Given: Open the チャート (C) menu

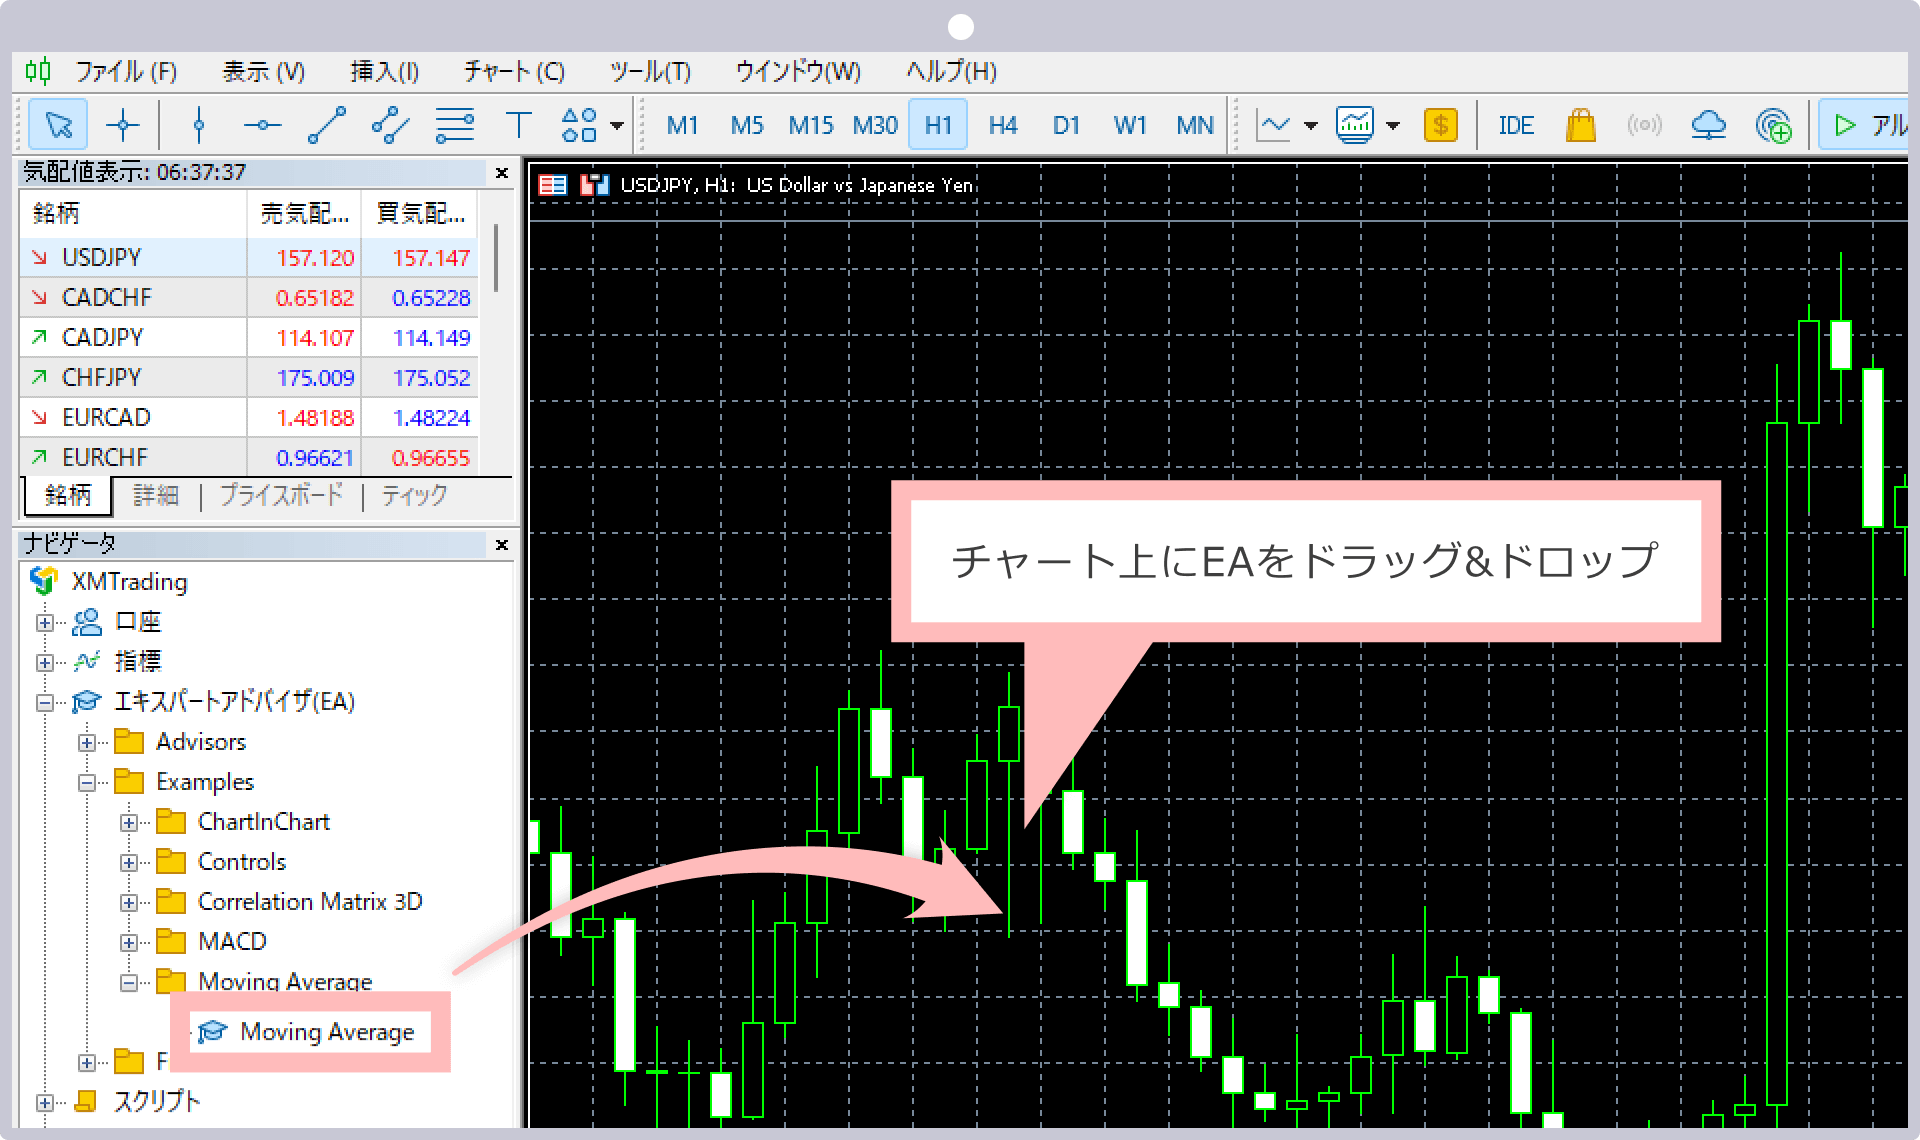Looking at the screenshot, I should (514, 72).
